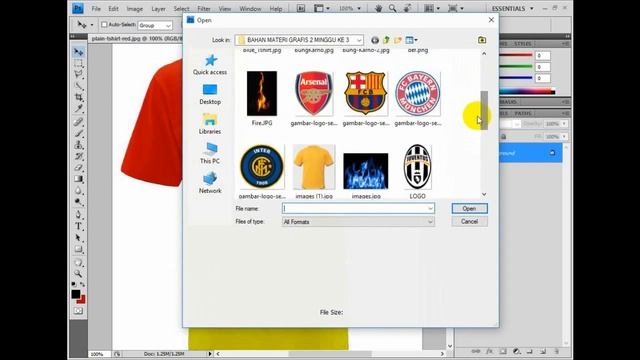
Task: Select the Rectangle shape tool
Action: click(x=78, y=249)
